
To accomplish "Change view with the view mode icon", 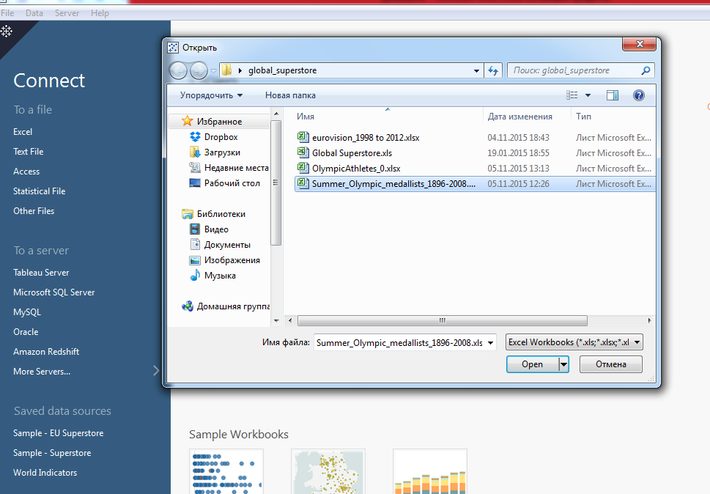I will click(572, 95).
